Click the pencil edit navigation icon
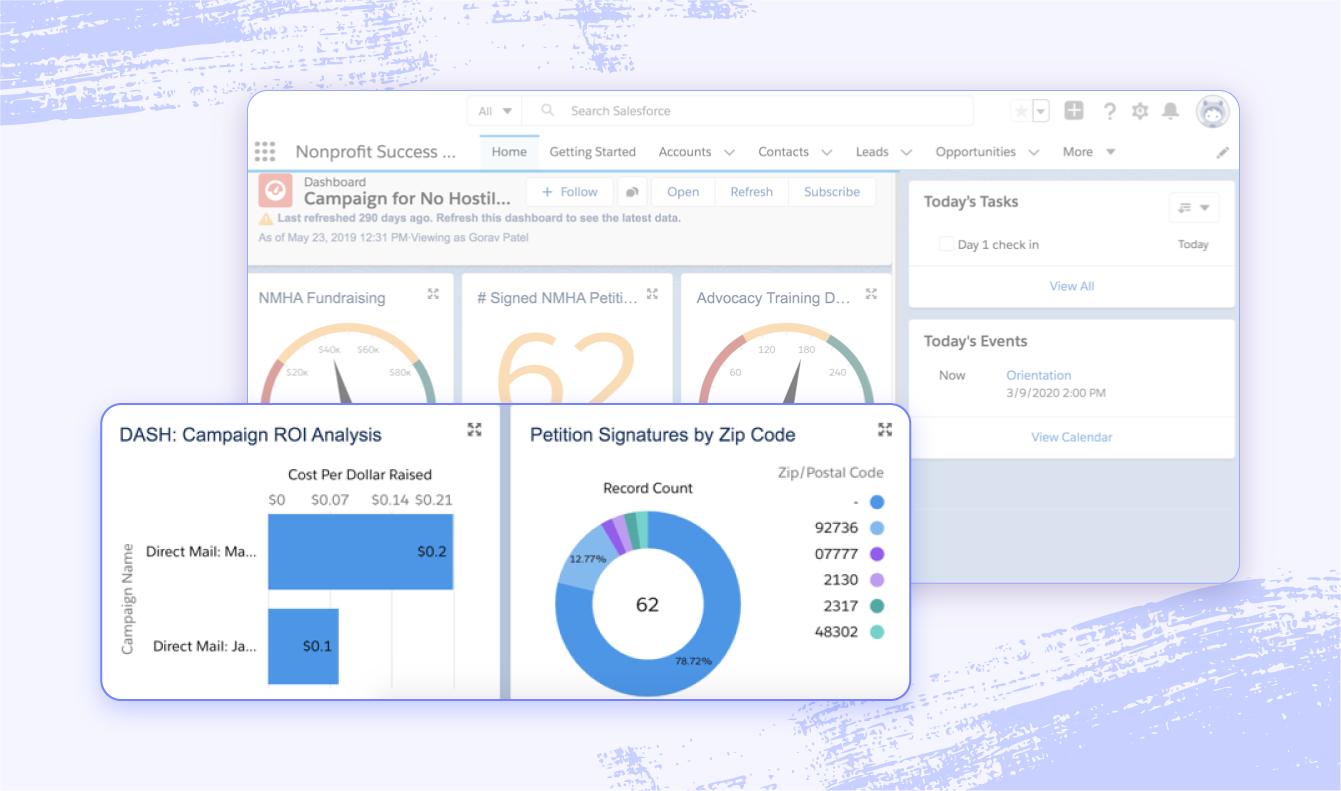Viewport: 1341px width, 791px height. [x=1223, y=153]
